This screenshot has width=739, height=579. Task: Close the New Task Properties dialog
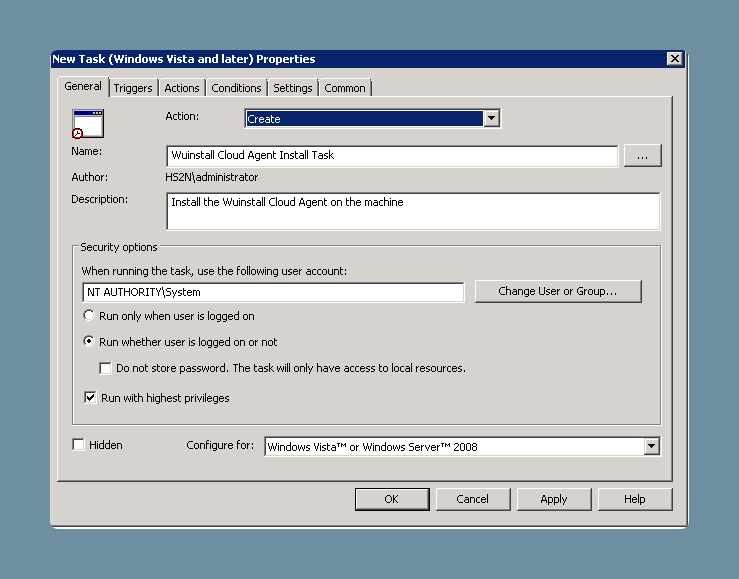675,58
